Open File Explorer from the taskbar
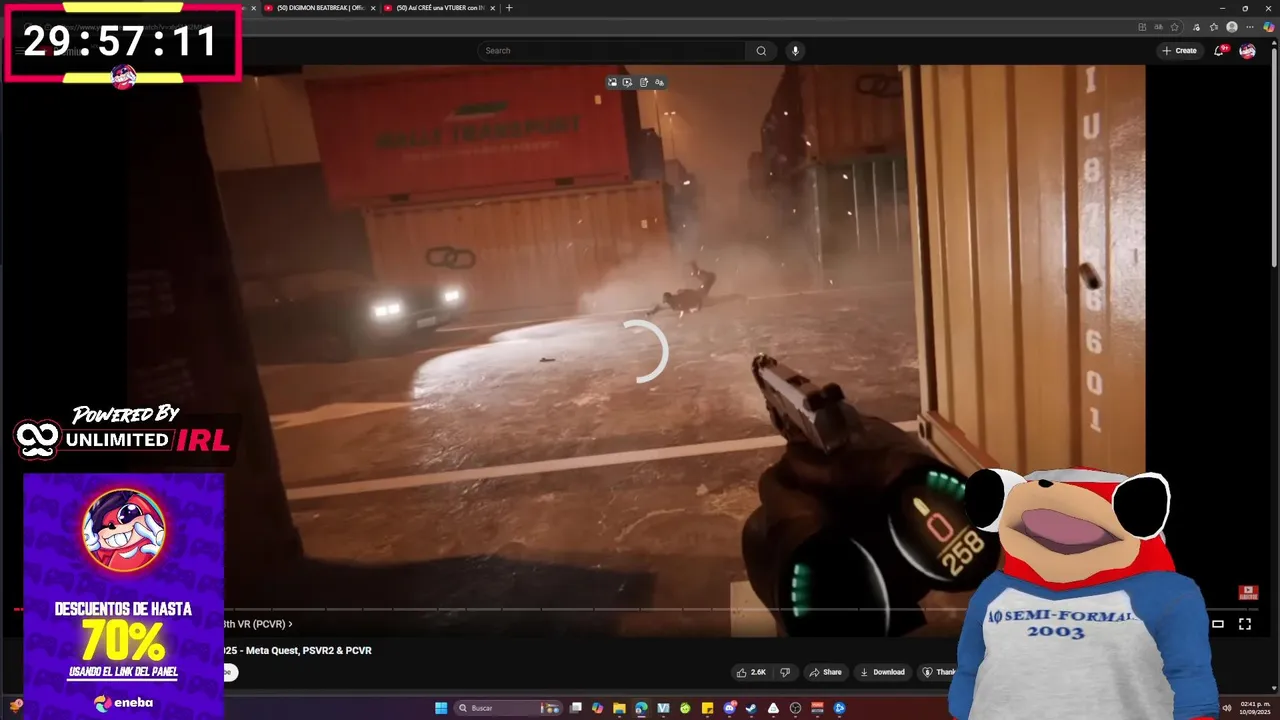1280x720 pixels. (x=619, y=708)
